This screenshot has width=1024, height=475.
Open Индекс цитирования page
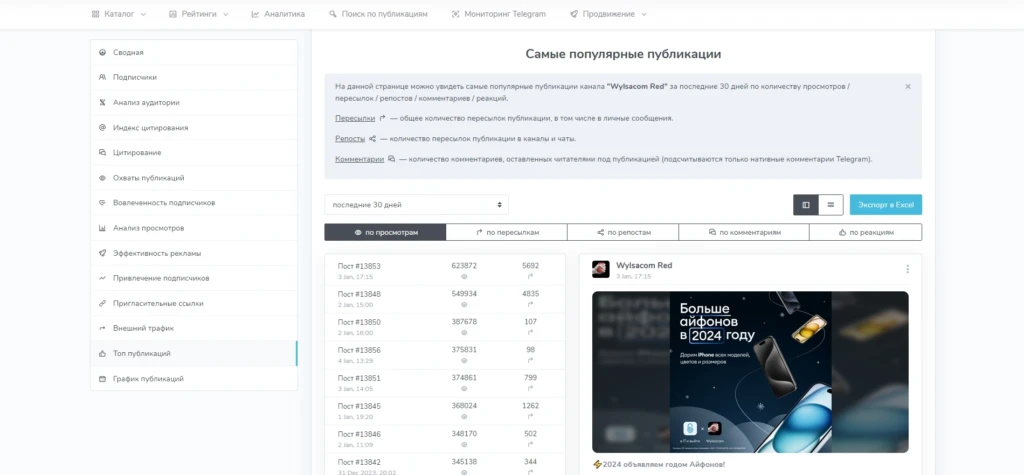[193, 127]
